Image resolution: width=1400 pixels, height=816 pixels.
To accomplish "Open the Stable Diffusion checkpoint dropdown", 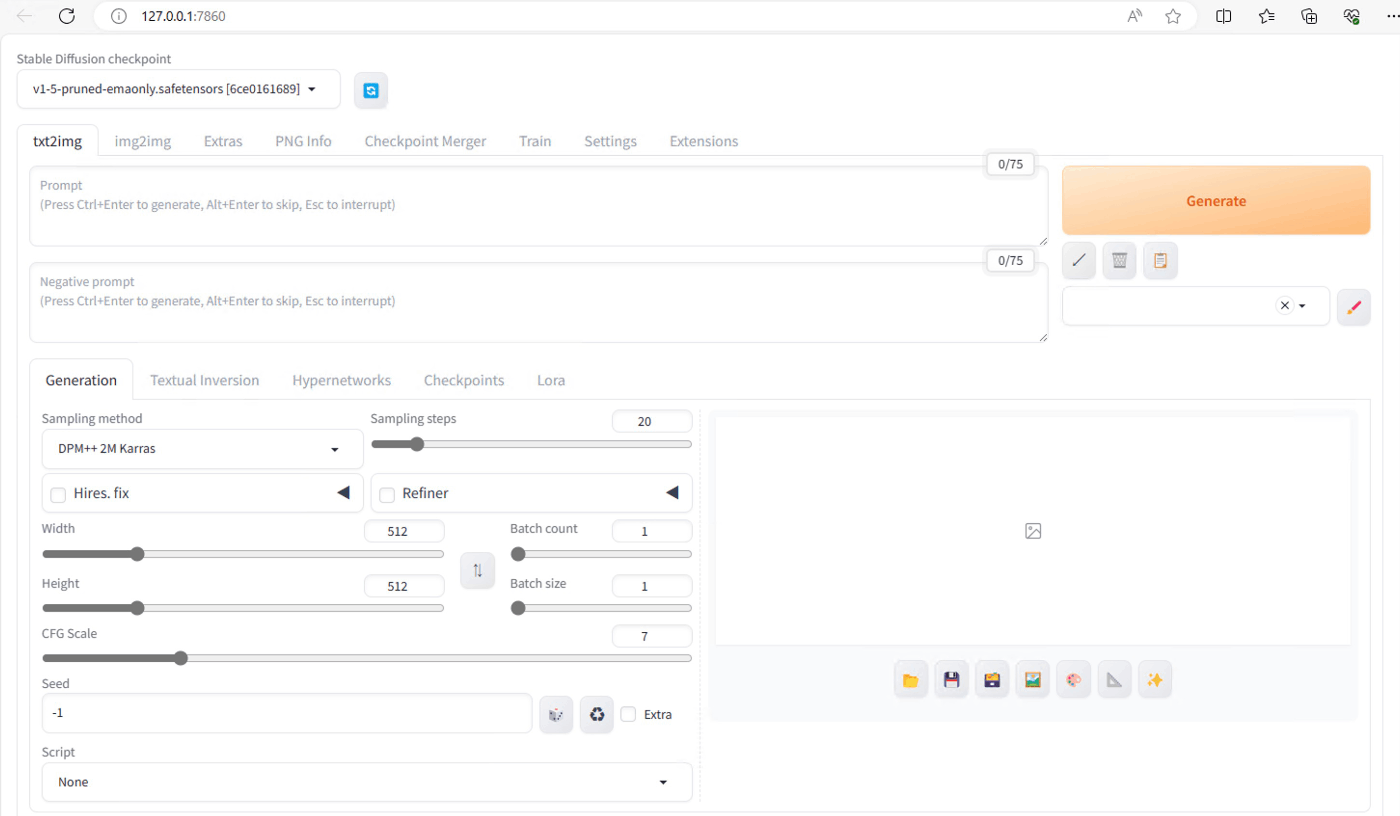I will click(179, 89).
